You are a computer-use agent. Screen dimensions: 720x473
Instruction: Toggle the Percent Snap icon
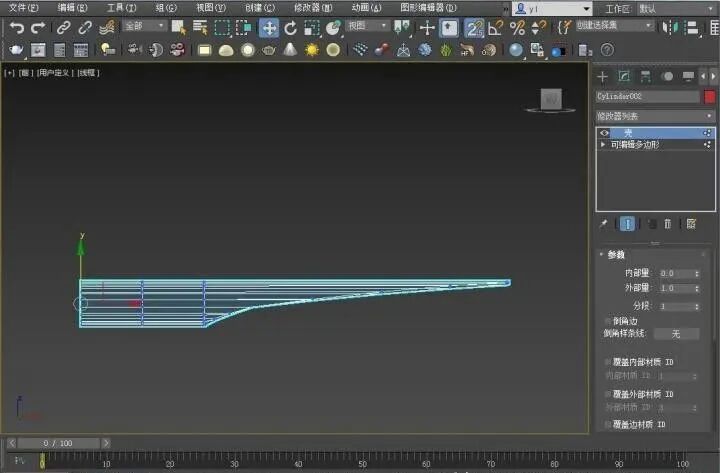tap(517, 28)
